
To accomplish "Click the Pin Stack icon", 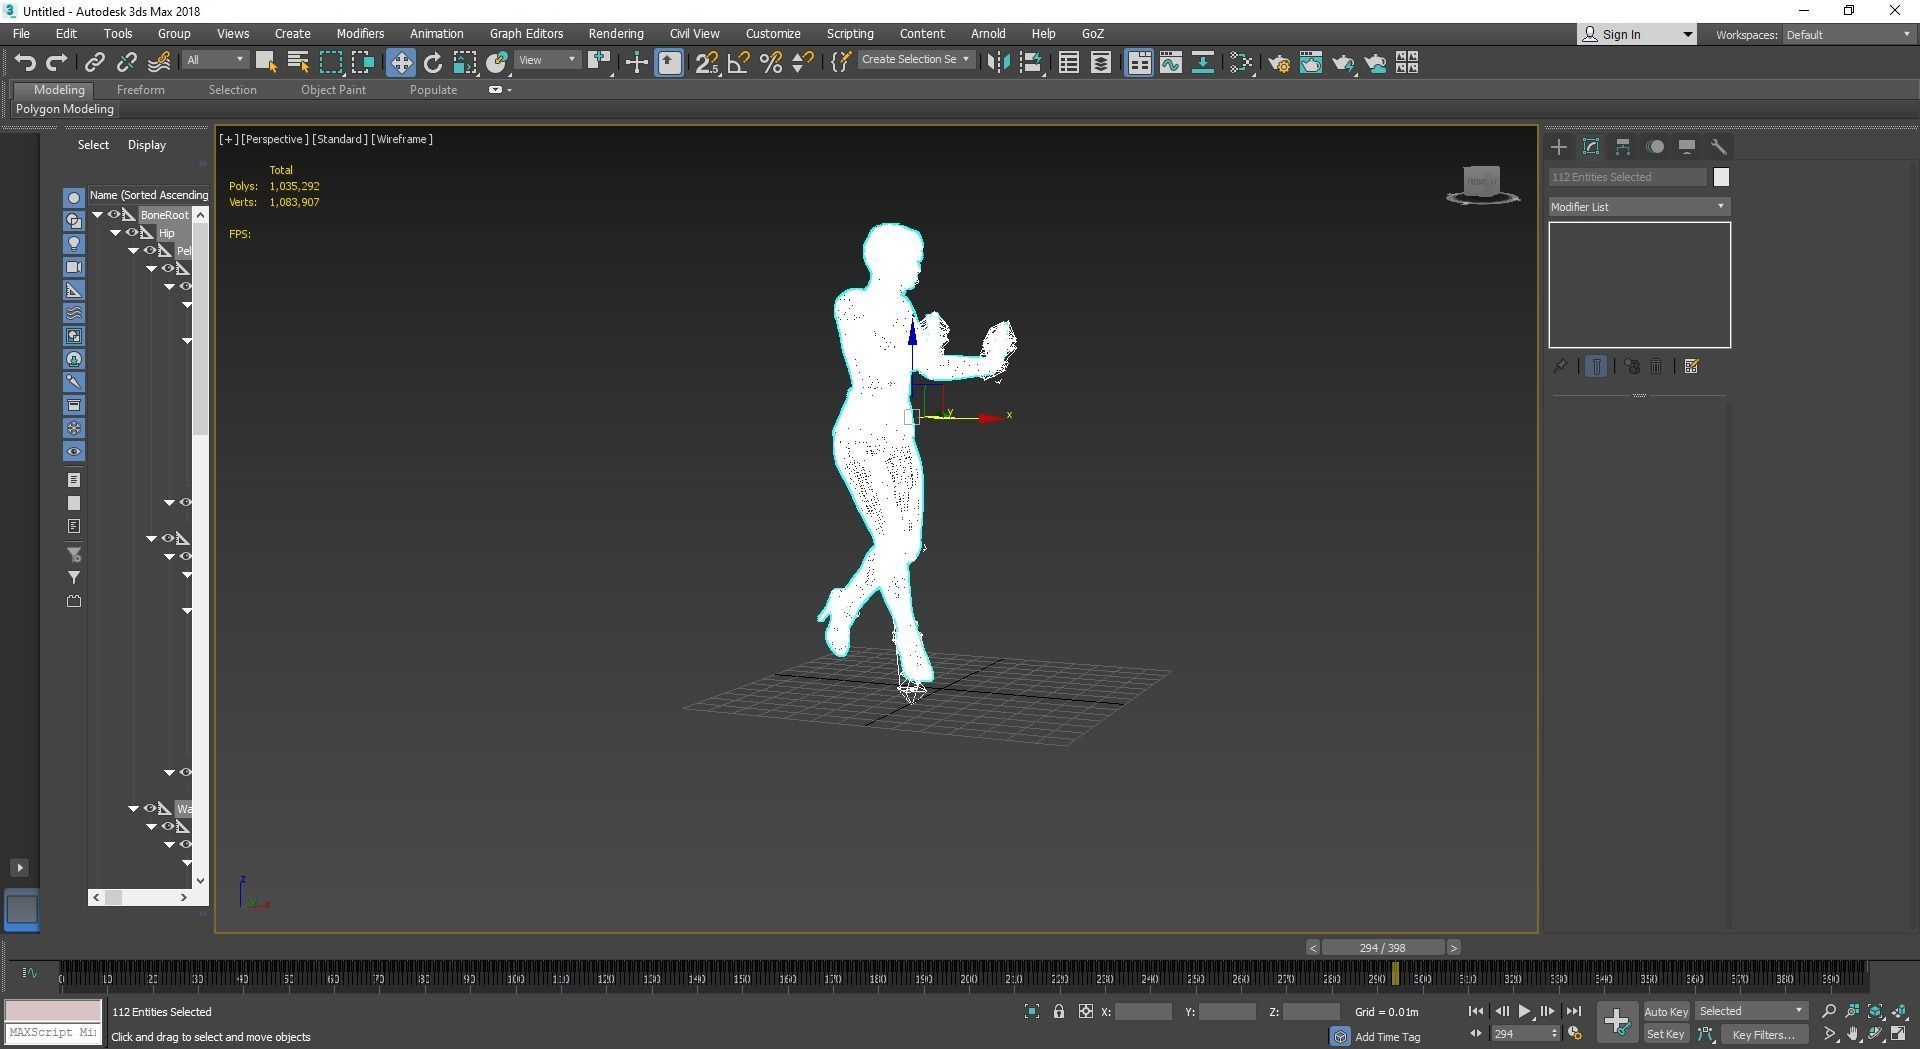I will (1560, 367).
